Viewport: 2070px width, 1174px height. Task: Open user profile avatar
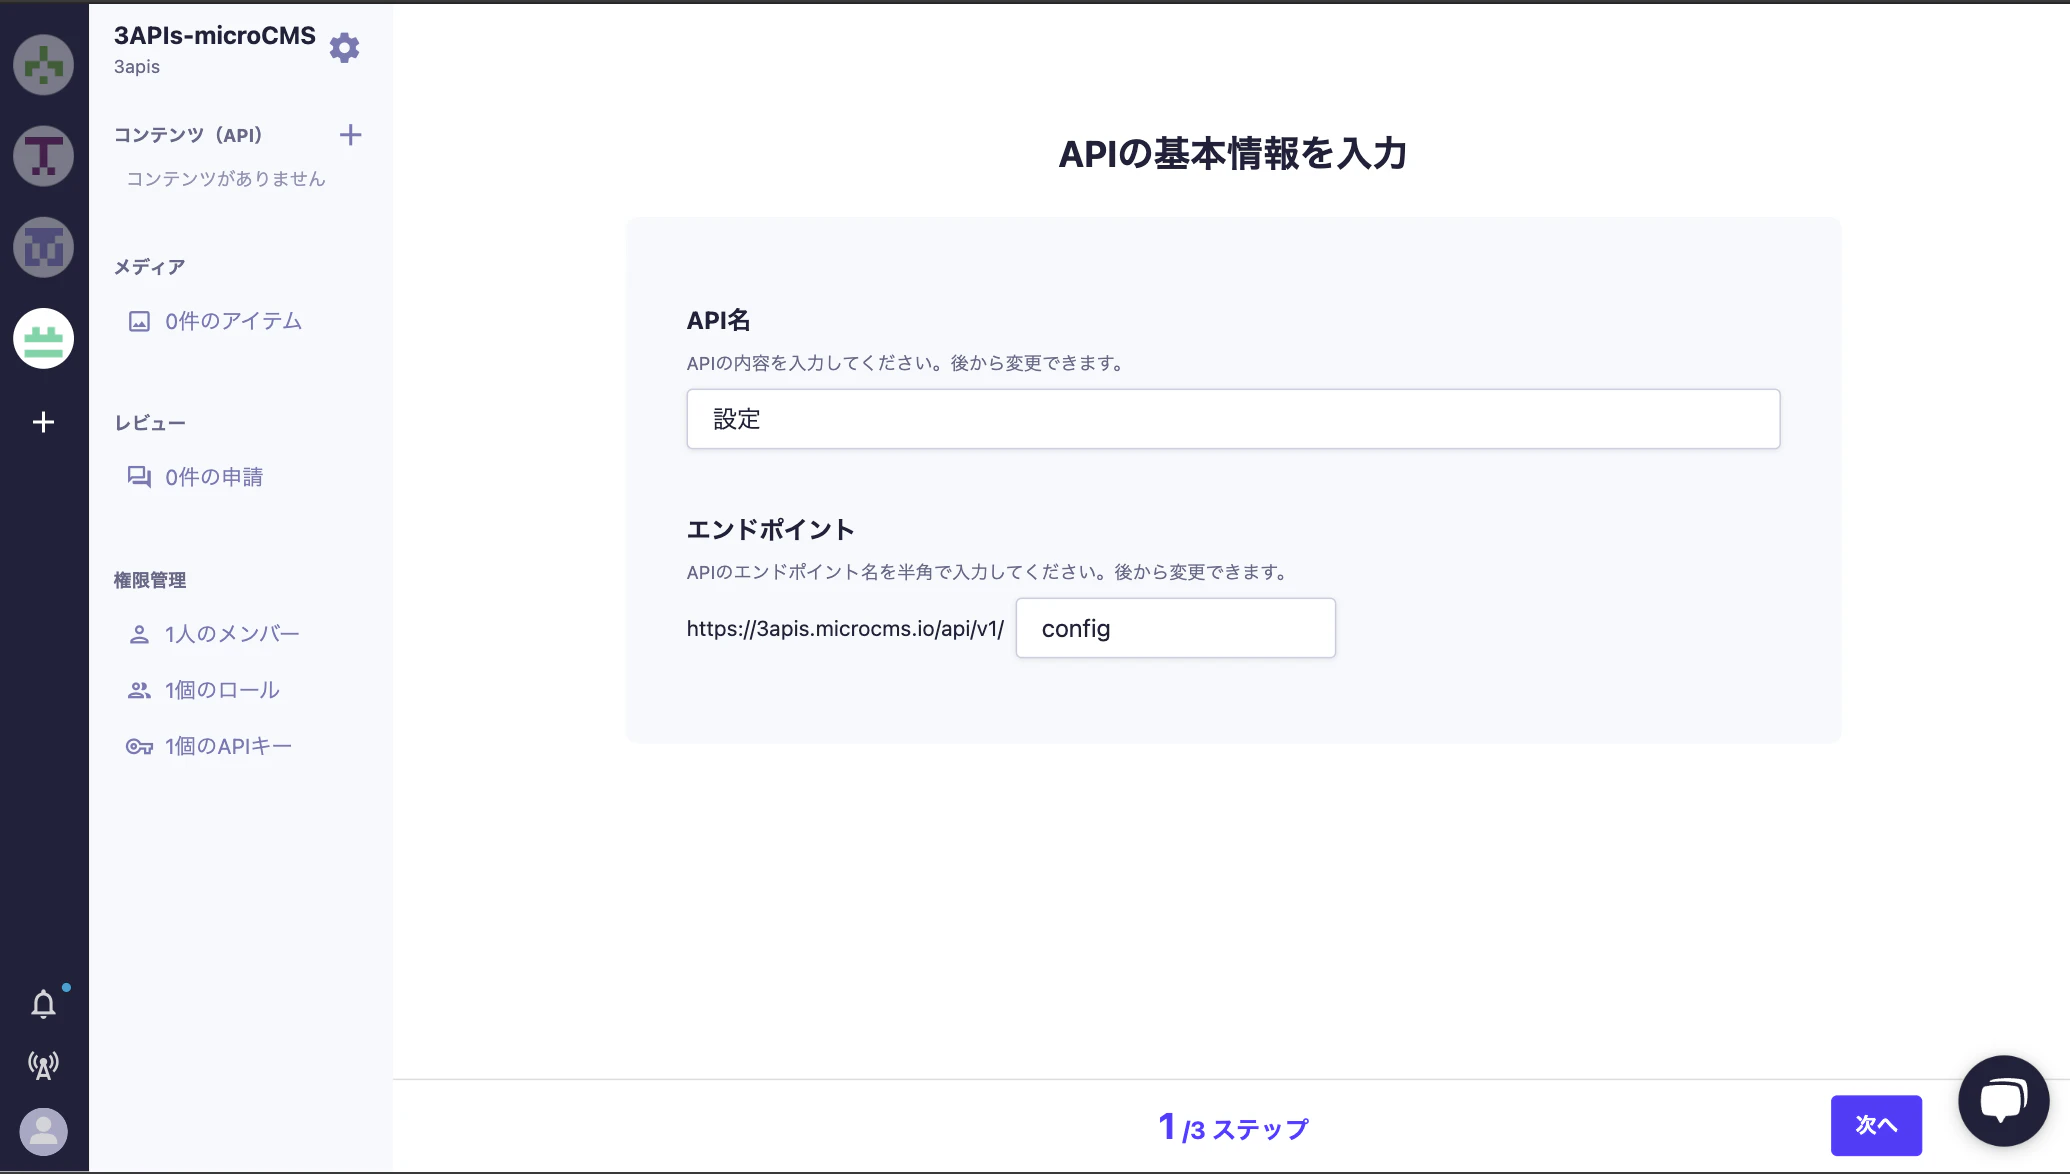click(43, 1132)
